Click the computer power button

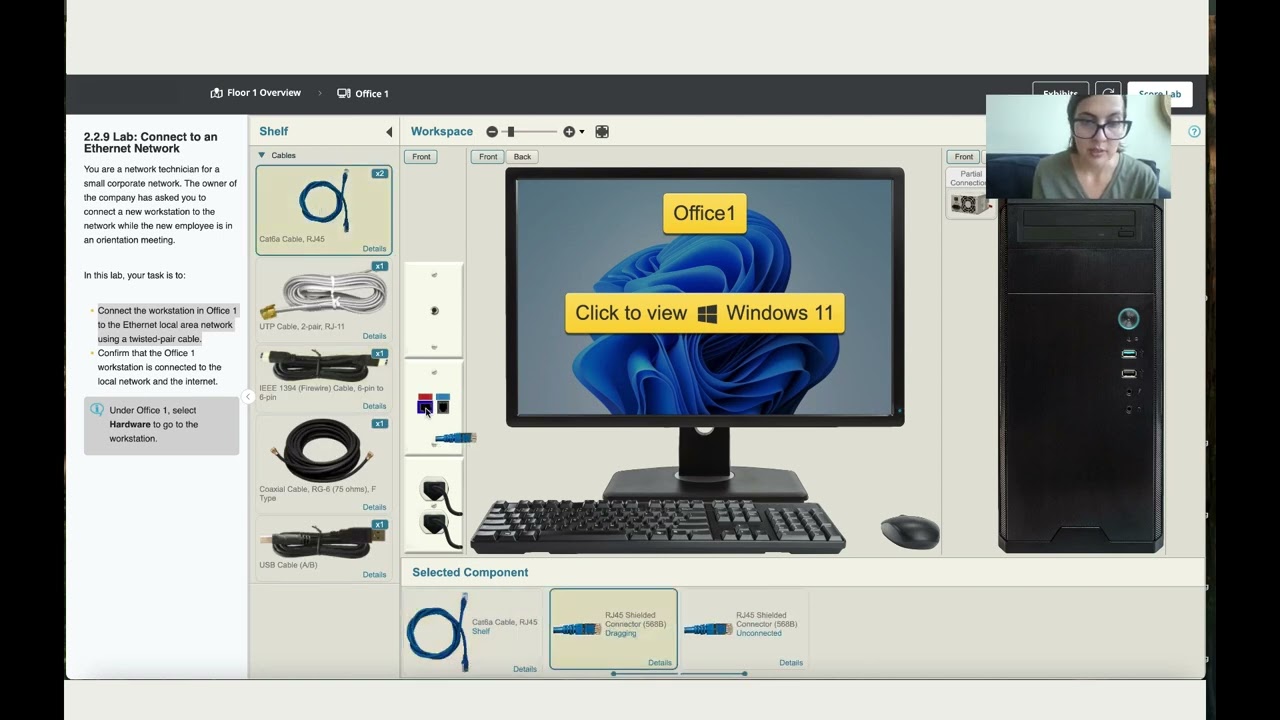click(1128, 319)
